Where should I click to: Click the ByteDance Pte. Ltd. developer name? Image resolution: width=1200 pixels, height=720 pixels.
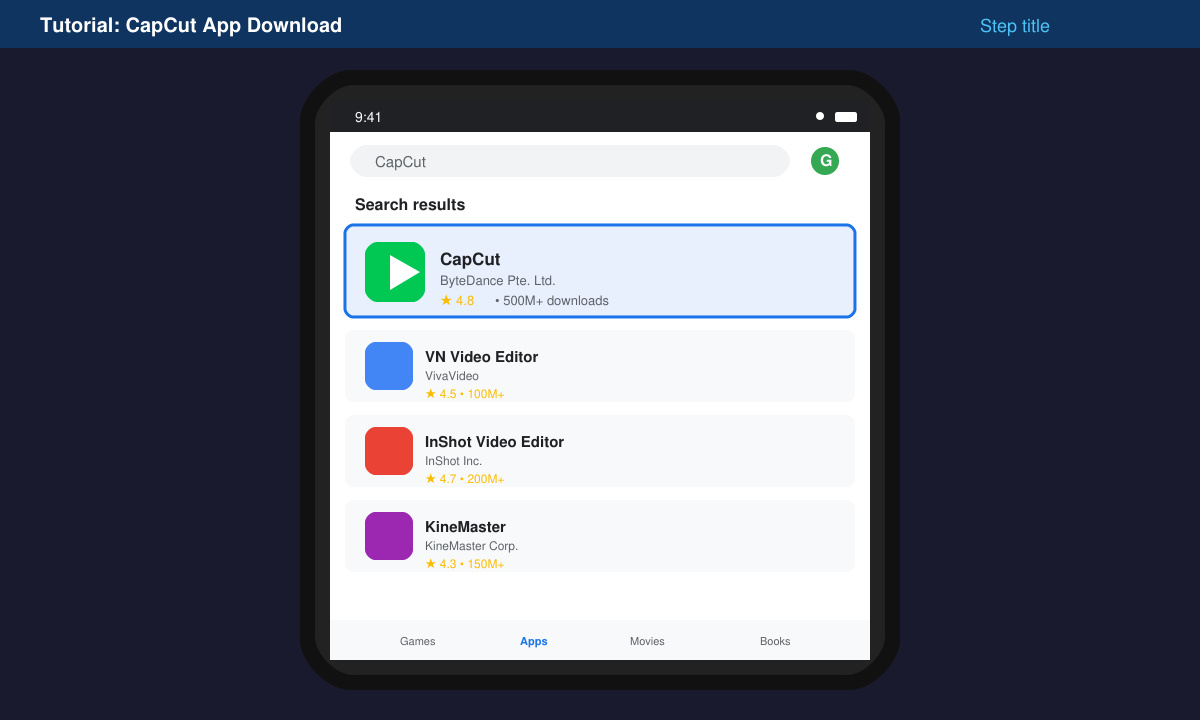point(498,281)
